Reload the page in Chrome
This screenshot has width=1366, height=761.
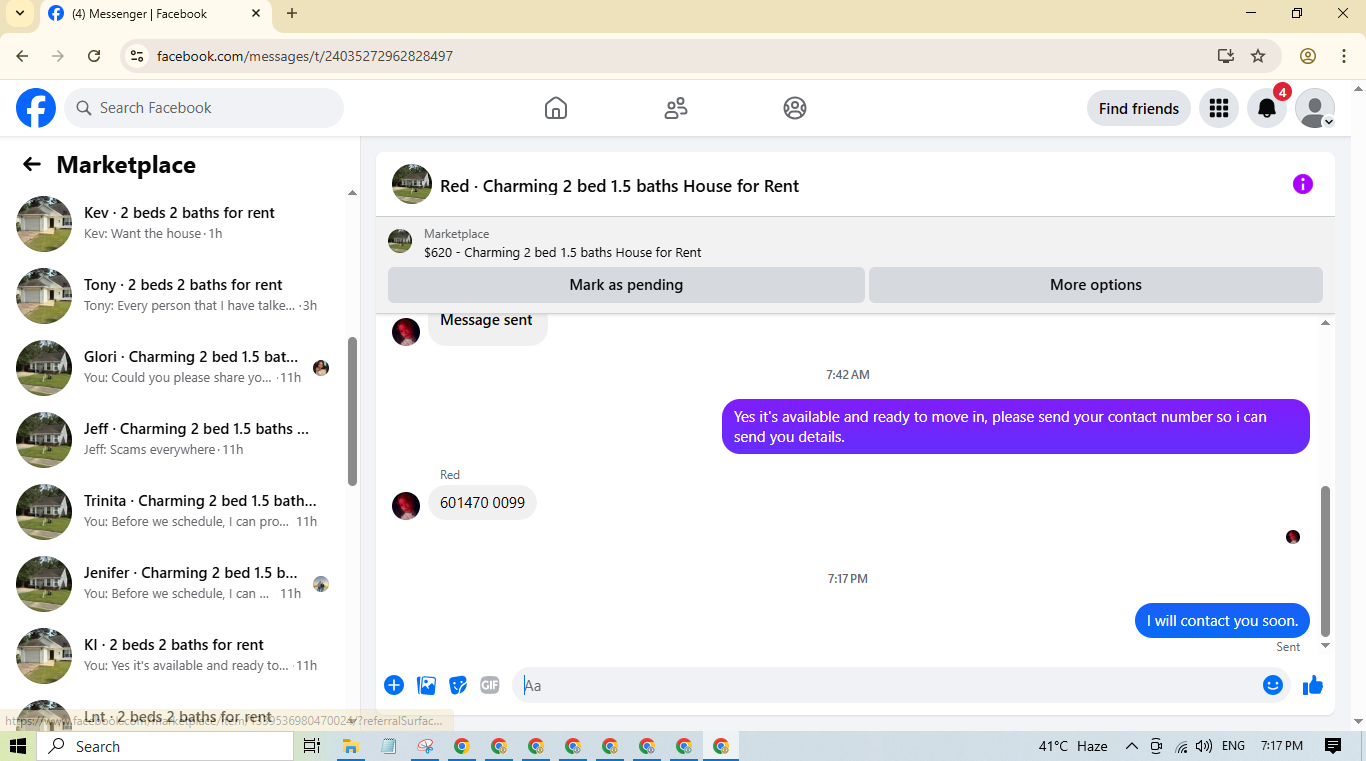click(94, 56)
